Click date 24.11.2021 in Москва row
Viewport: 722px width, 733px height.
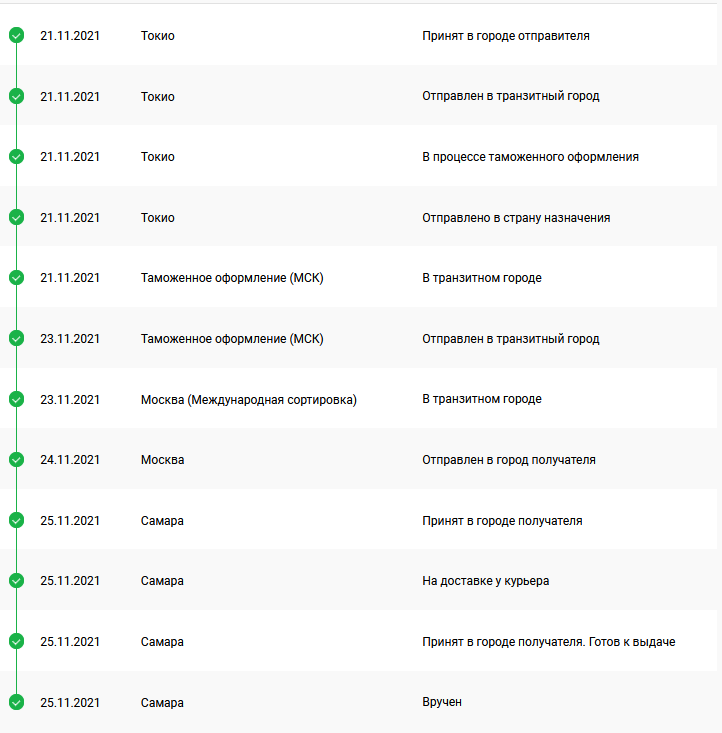tap(70, 460)
